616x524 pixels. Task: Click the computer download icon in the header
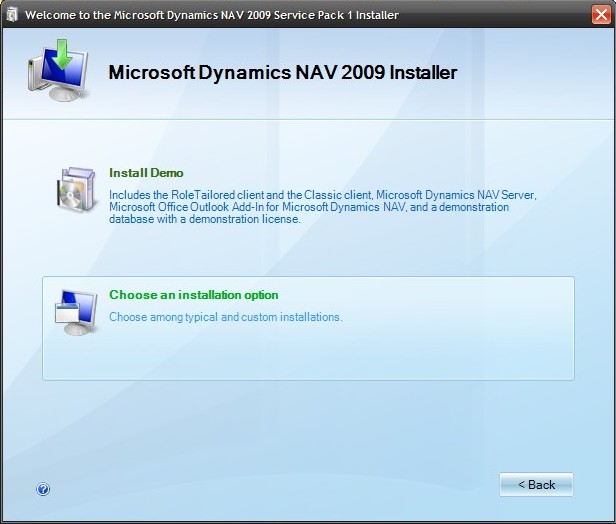coord(59,70)
